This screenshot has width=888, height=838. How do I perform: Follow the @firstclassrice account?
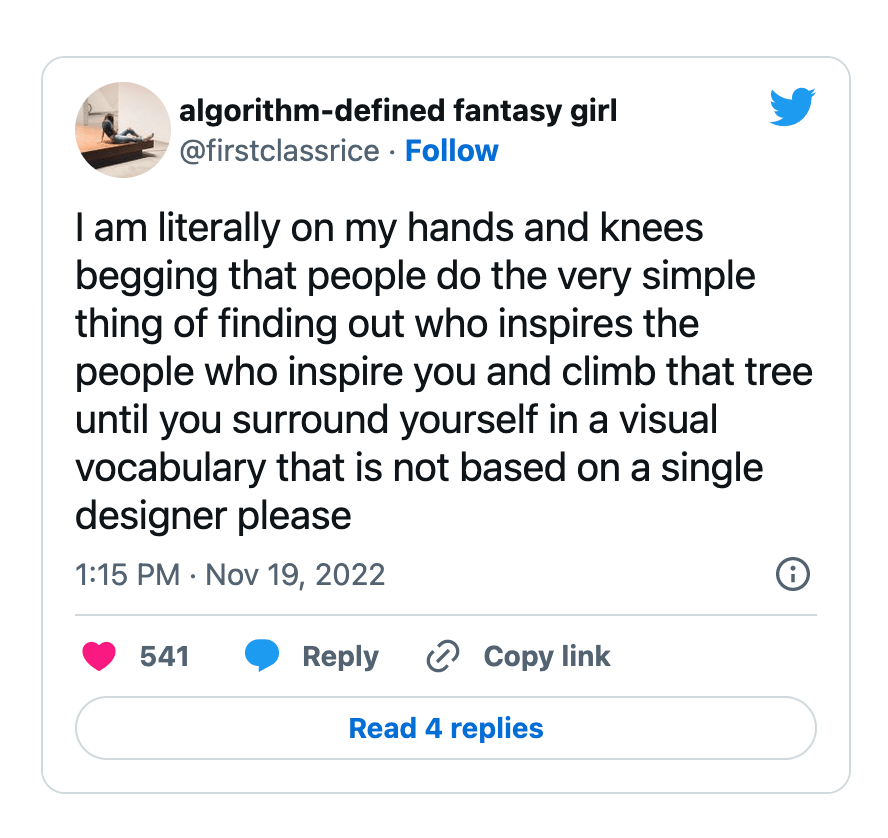[x=451, y=151]
